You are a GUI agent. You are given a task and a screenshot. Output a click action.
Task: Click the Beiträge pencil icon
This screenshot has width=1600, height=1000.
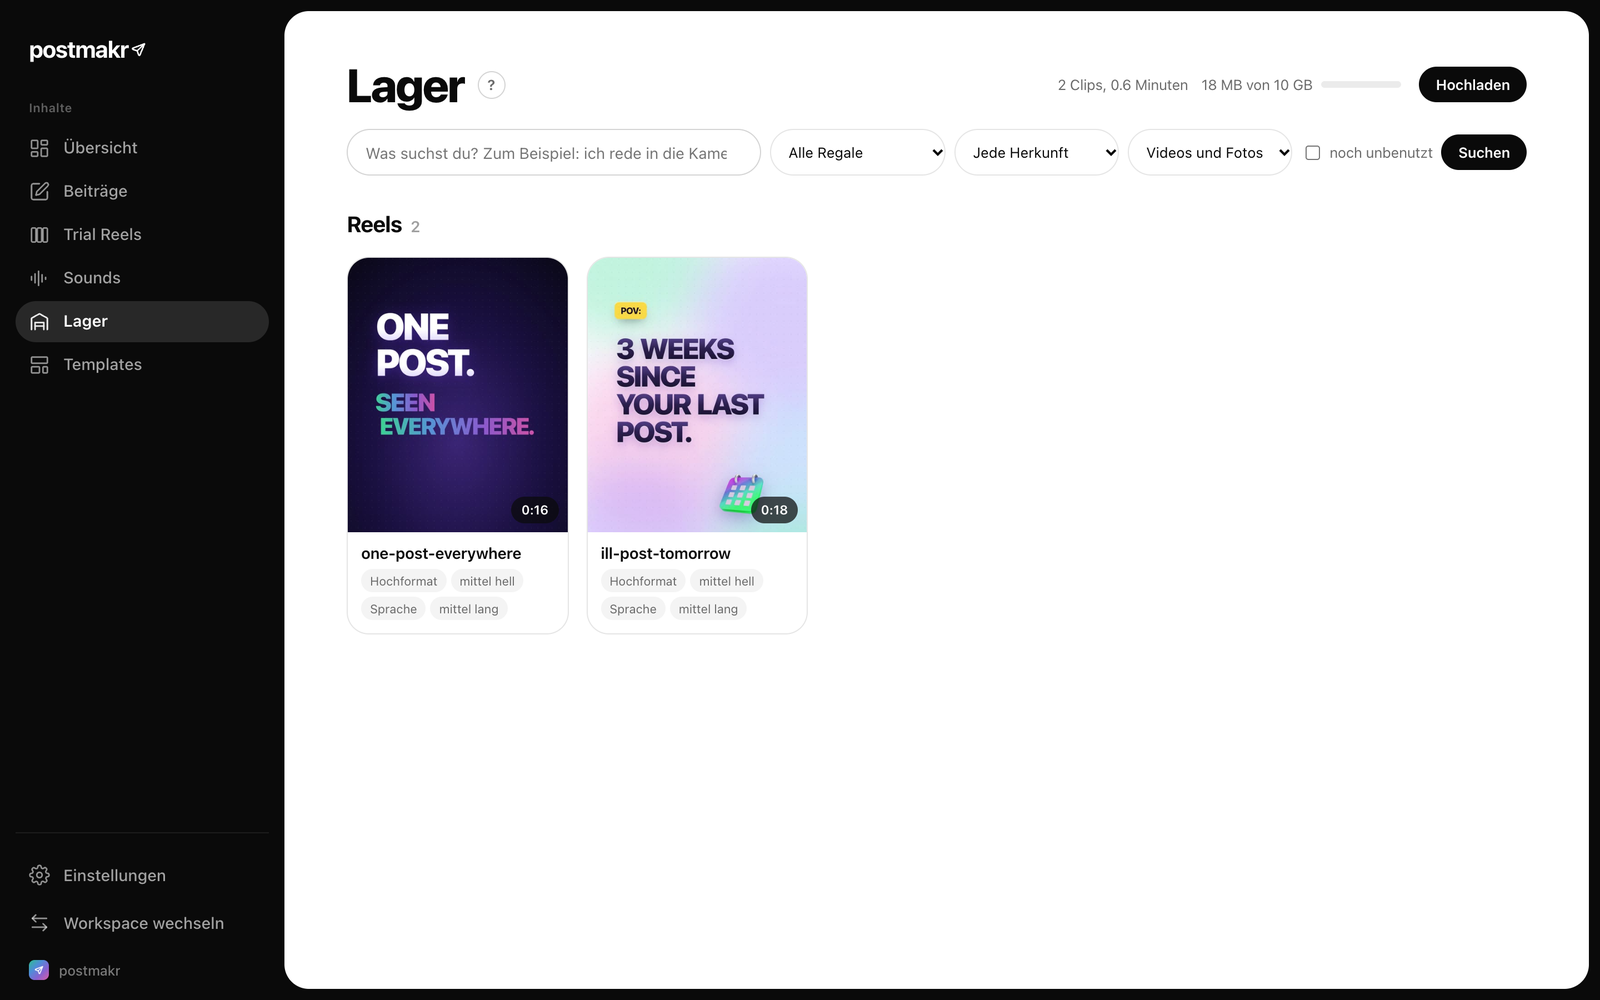tap(39, 191)
